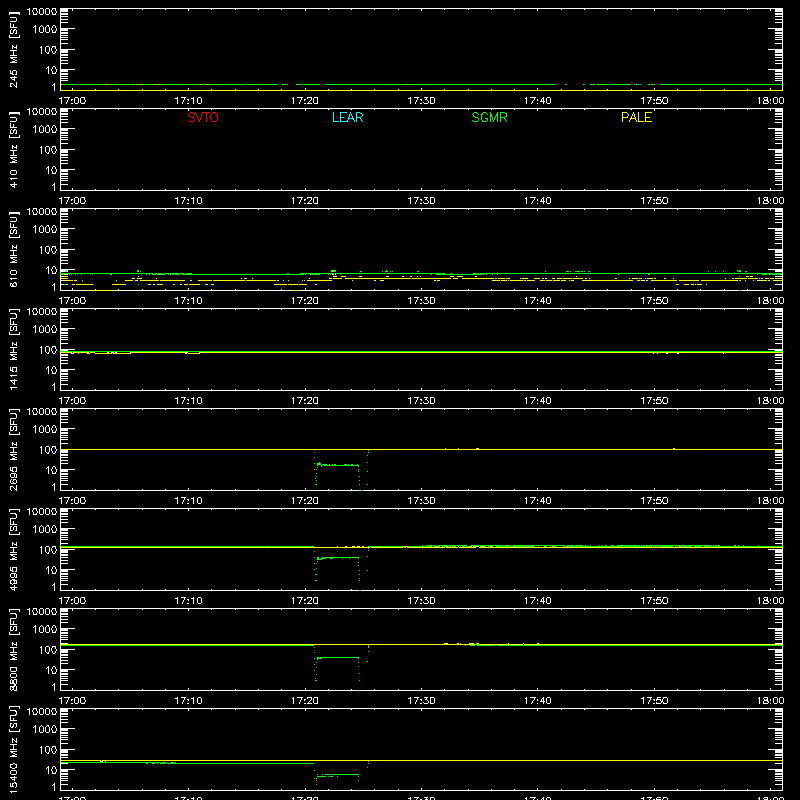Click the 10000 tick value on 245 MHz axis
800x800 pixels.
42,11
